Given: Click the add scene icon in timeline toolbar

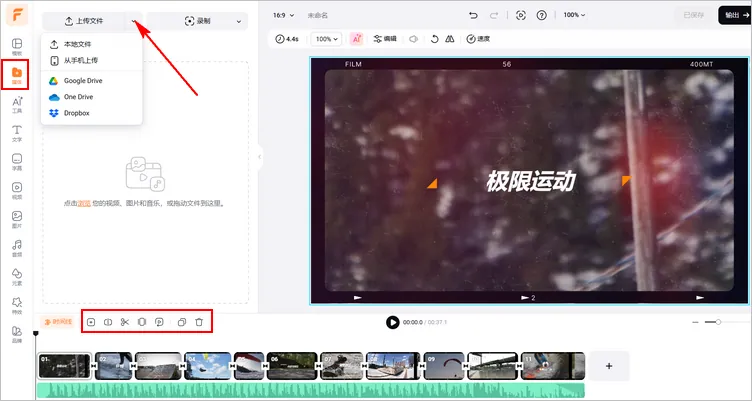Looking at the screenshot, I should pyautogui.click(x=91, y=322).
